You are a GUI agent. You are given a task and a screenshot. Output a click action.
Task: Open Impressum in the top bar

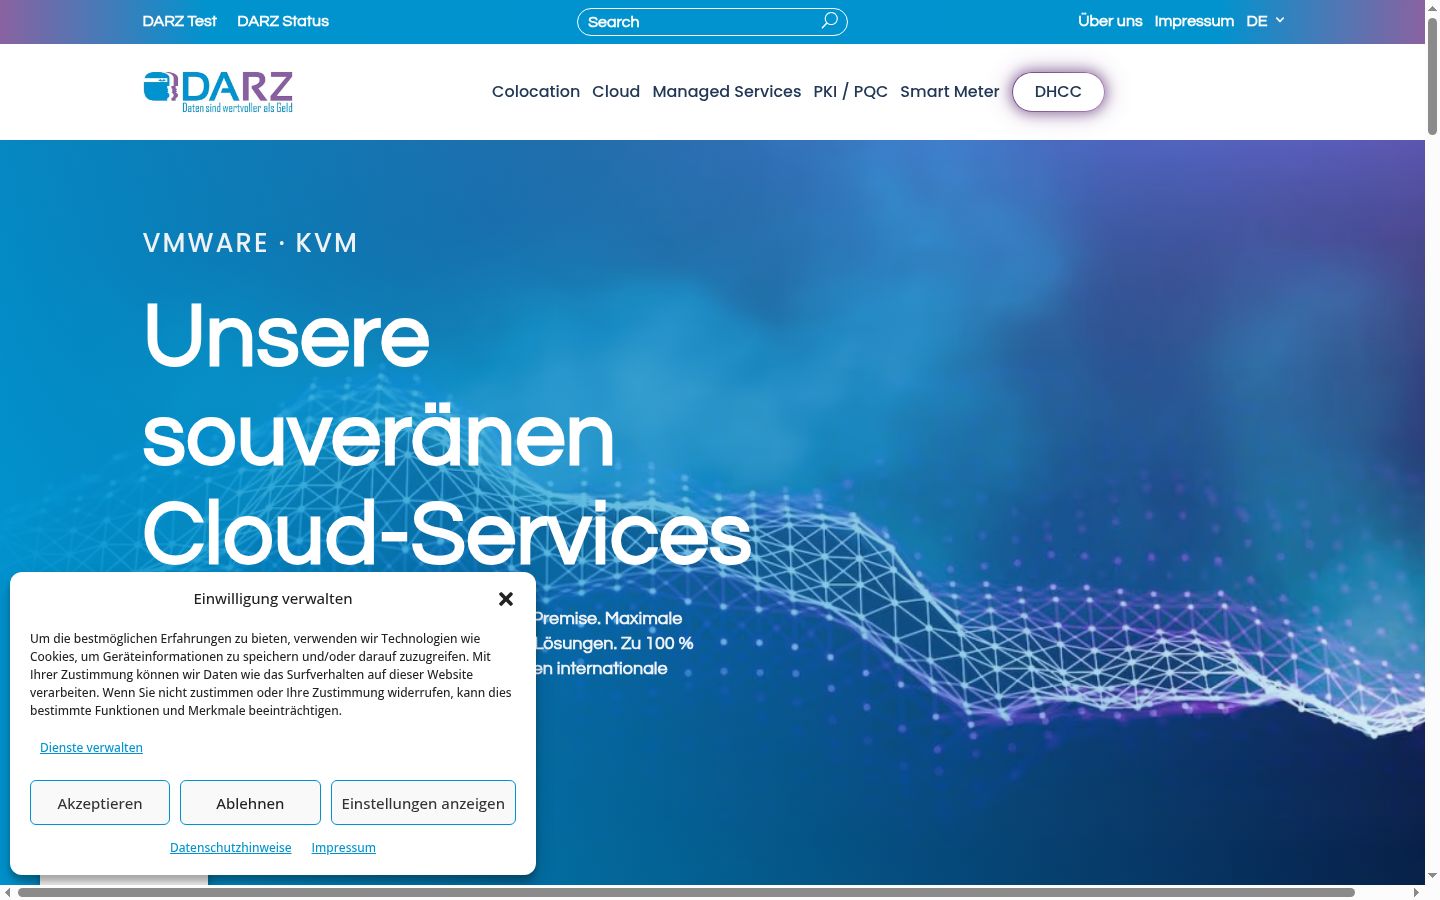pos(1194,21)
